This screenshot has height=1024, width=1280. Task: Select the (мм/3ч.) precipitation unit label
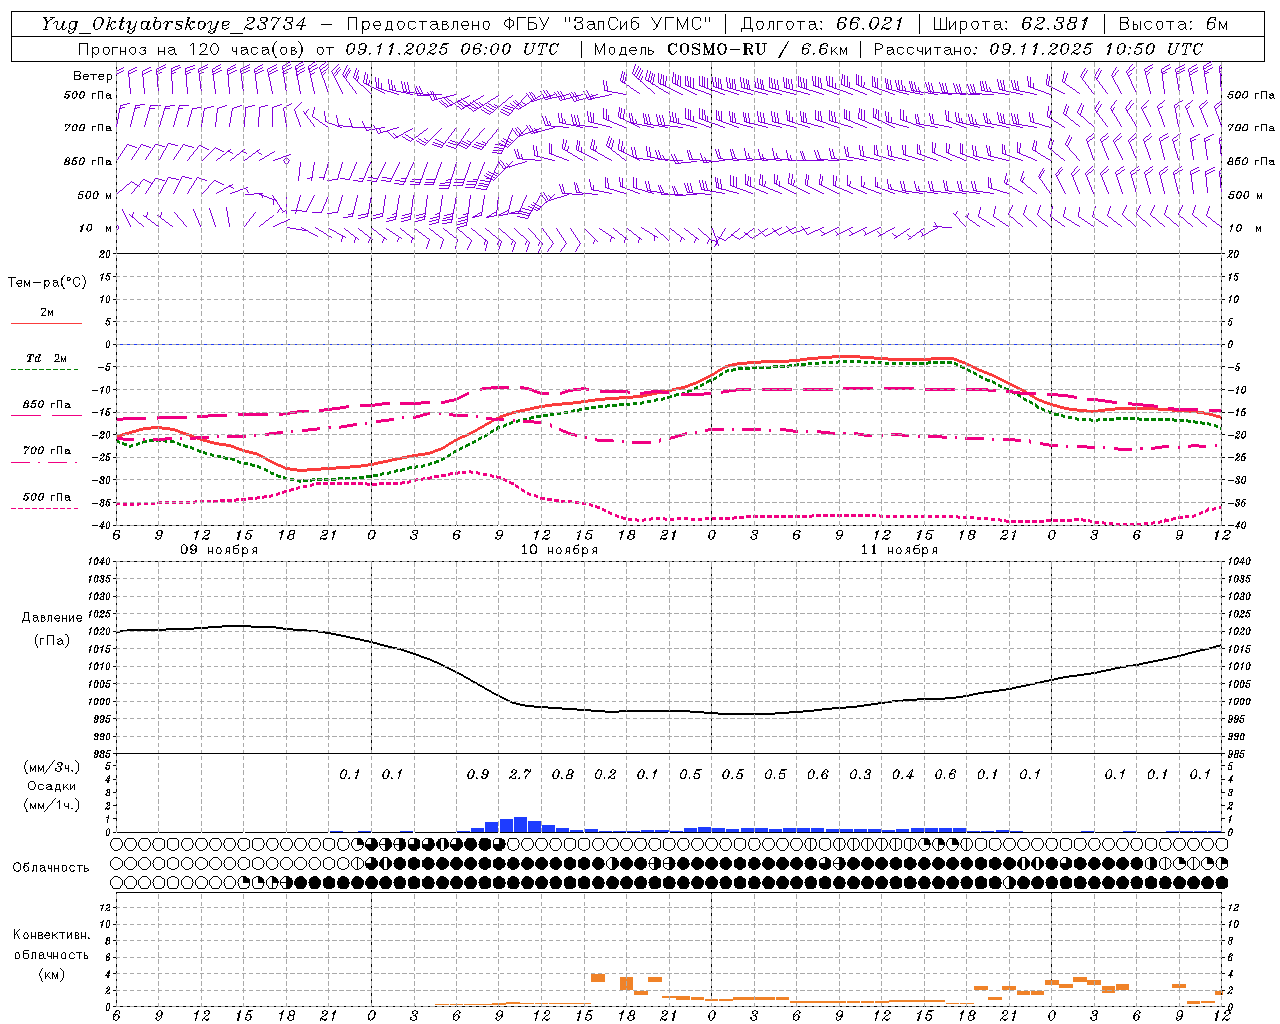pos(52,767)
